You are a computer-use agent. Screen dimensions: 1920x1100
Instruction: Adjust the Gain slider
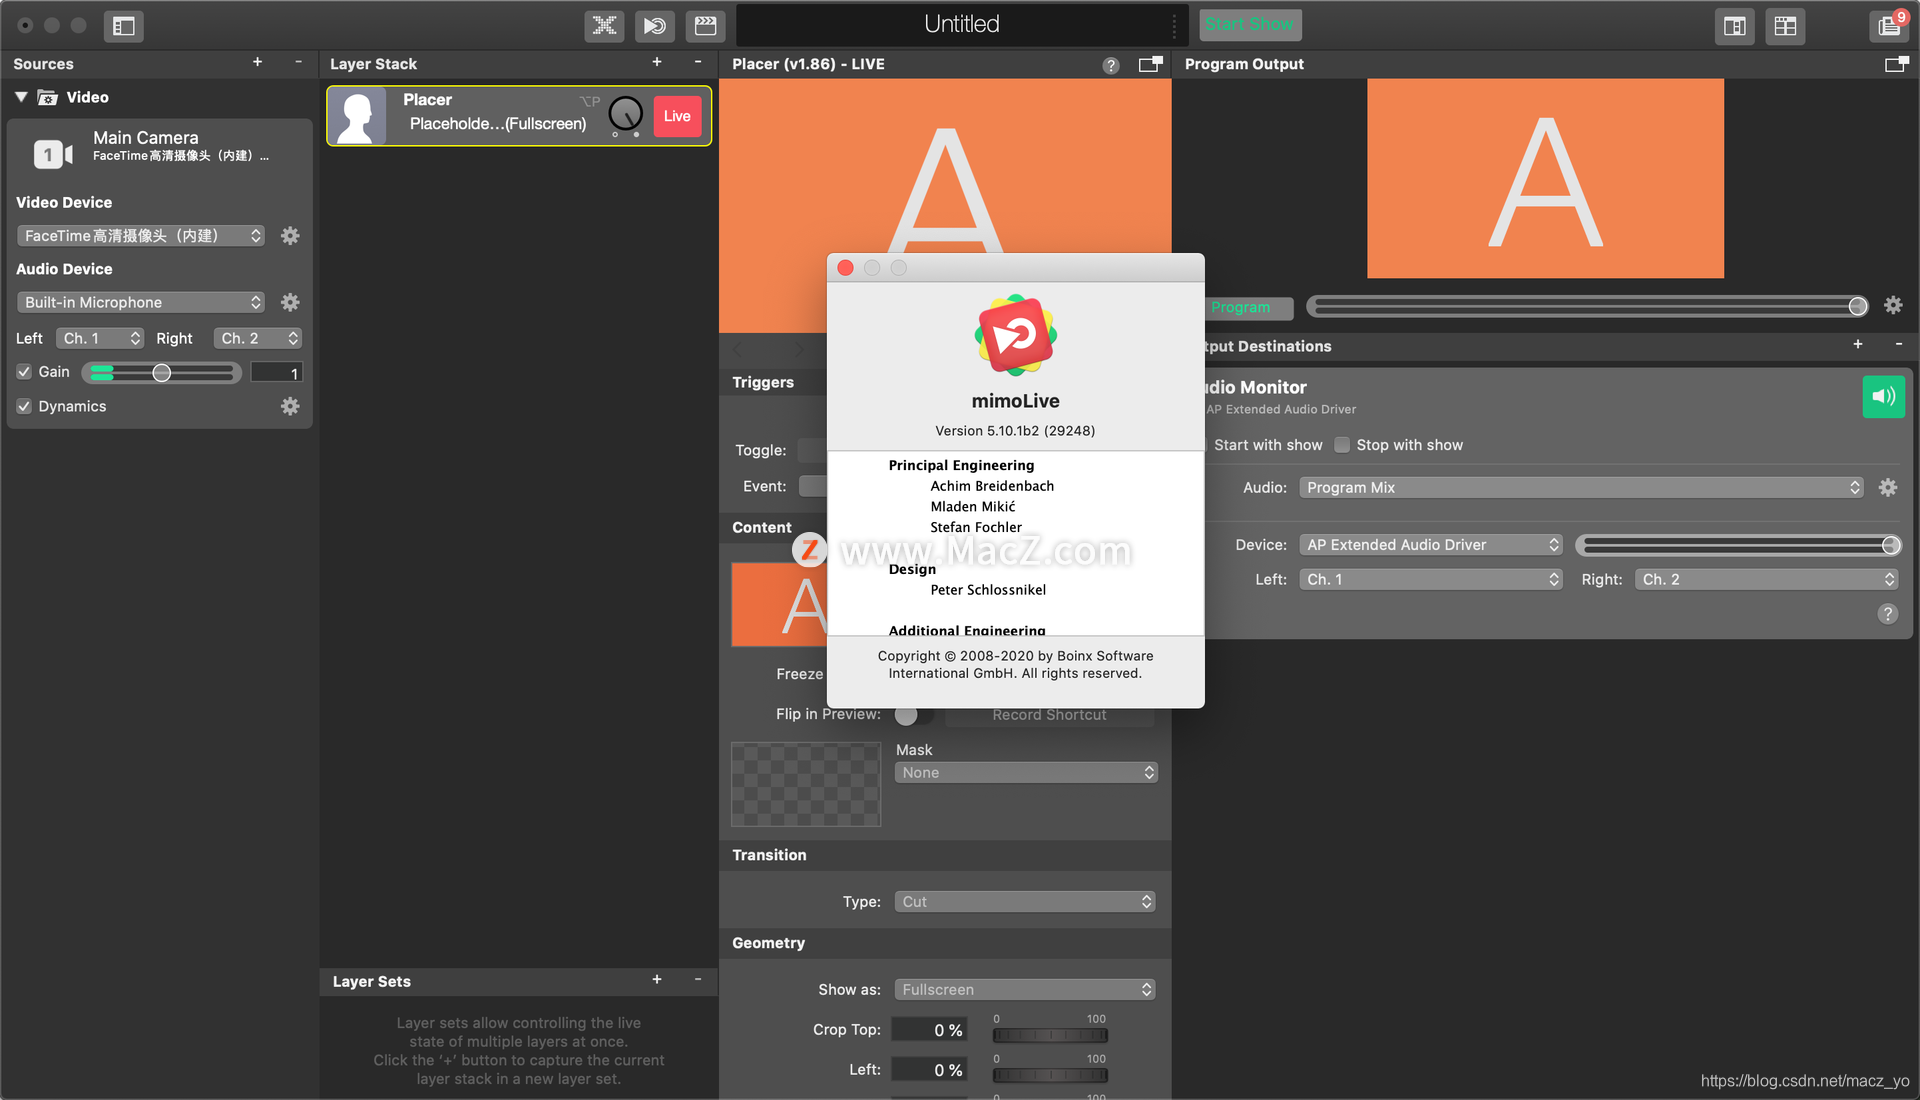[163, 373]
